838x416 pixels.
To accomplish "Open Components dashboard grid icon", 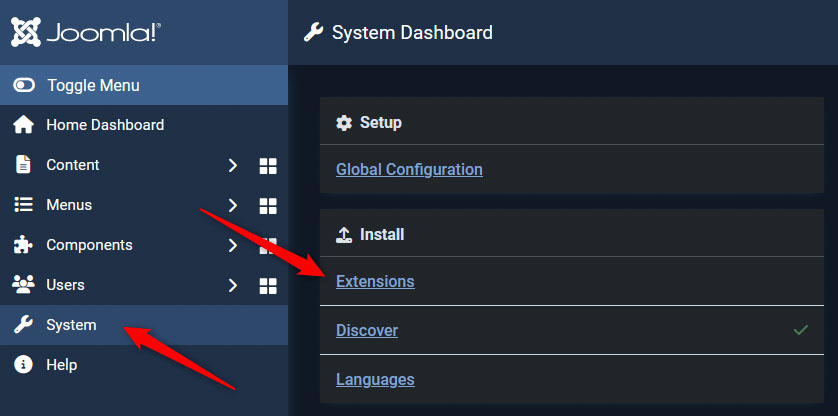I will (x=268, y=244).
